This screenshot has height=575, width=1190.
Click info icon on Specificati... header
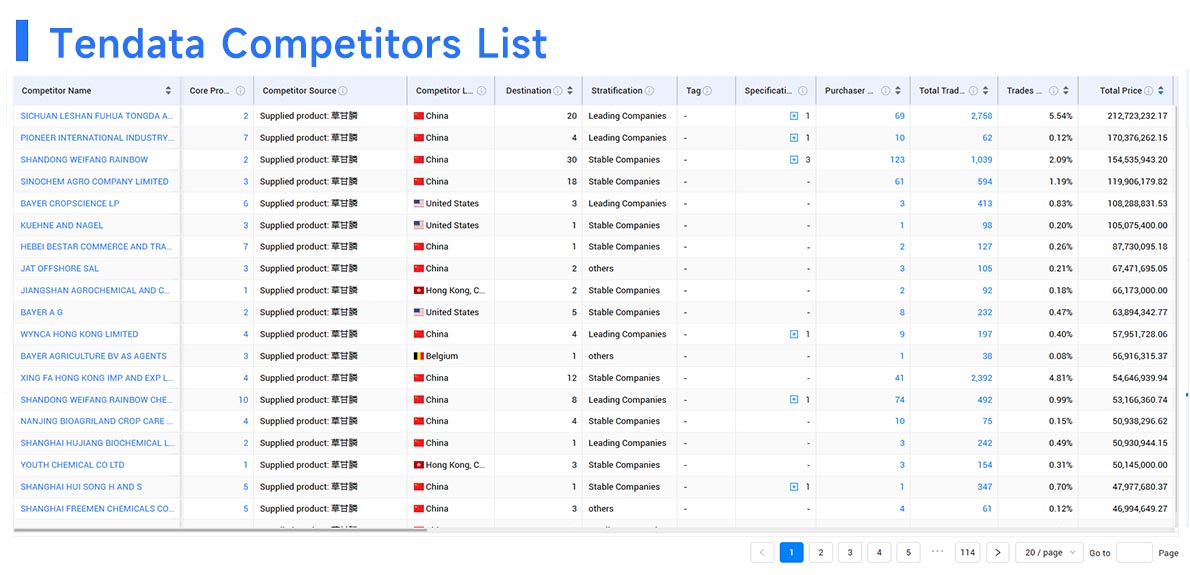[803, 91]
